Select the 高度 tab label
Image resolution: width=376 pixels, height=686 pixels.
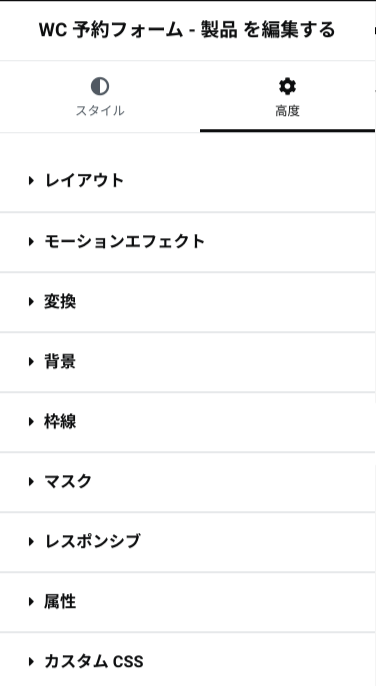pos(287,111)
